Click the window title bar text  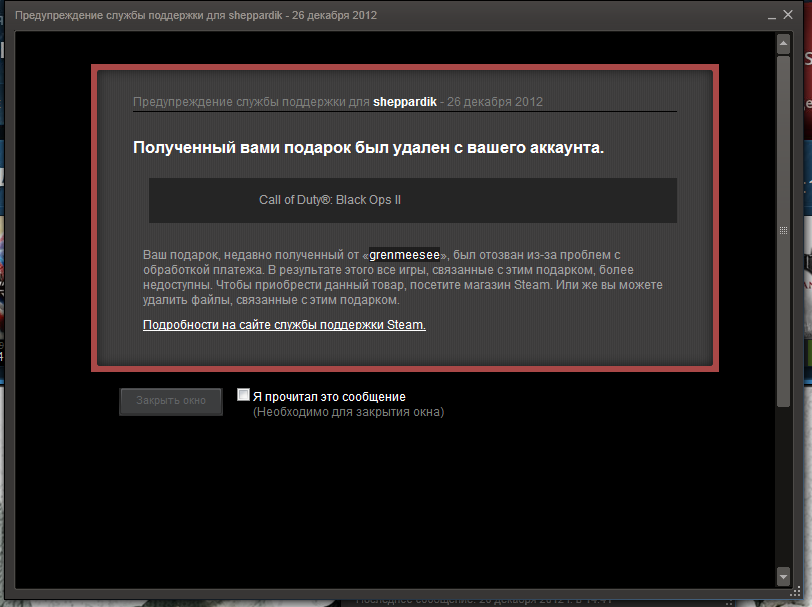196,16
